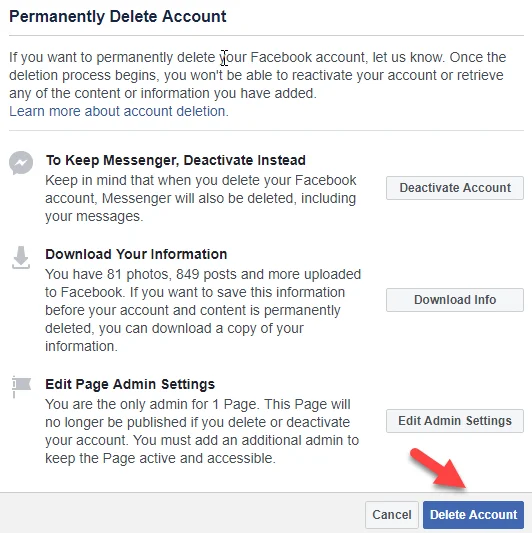Screen dimensions: 532x533
Task: Click the red arrow annotation
Action: [439, 469]
